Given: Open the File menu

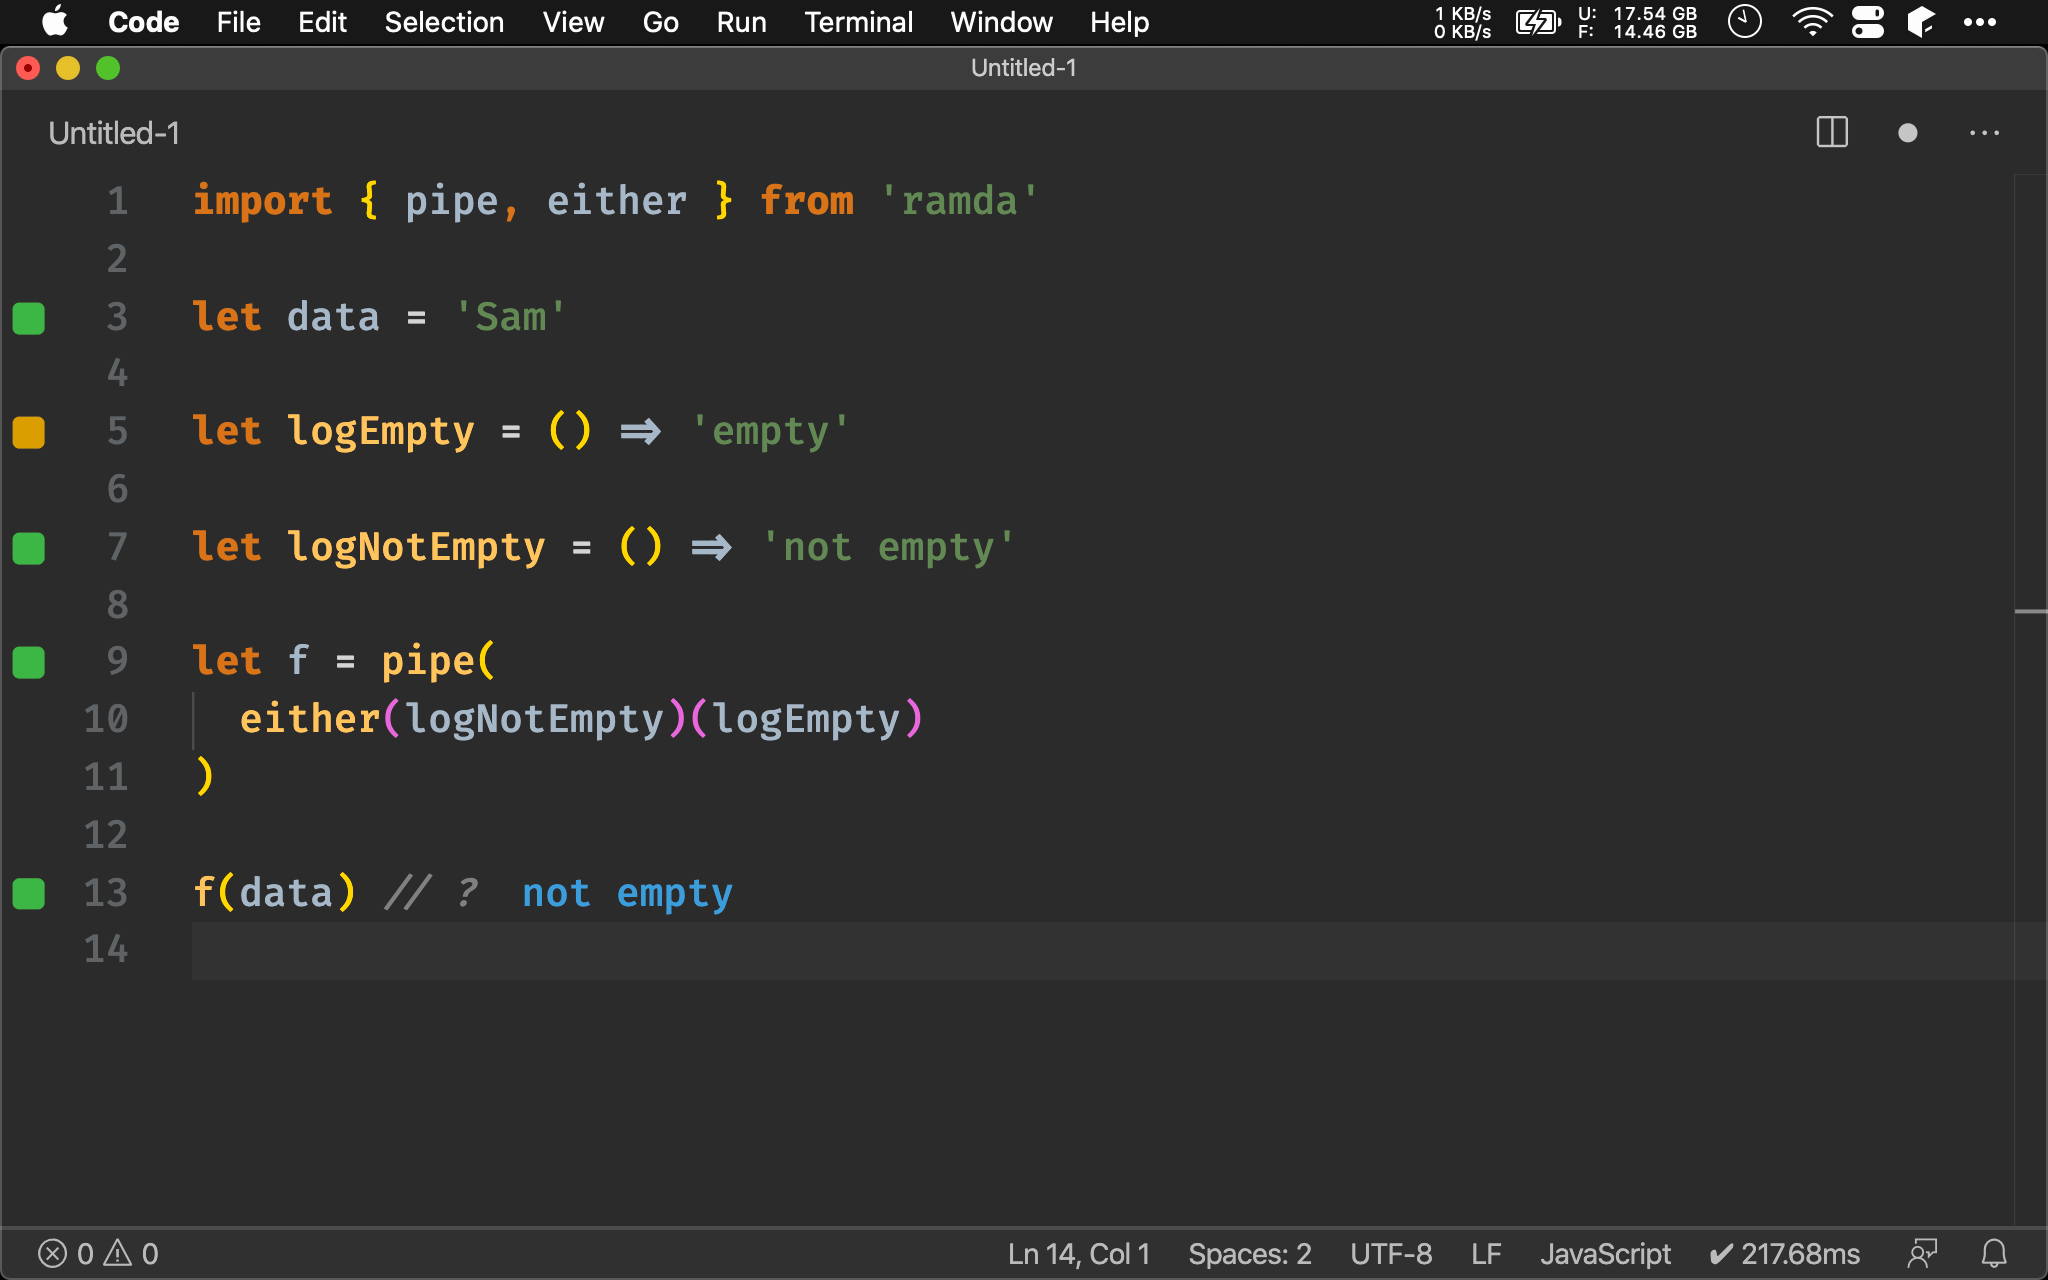Looking at the screenshot, I should [x=238, y=22].
